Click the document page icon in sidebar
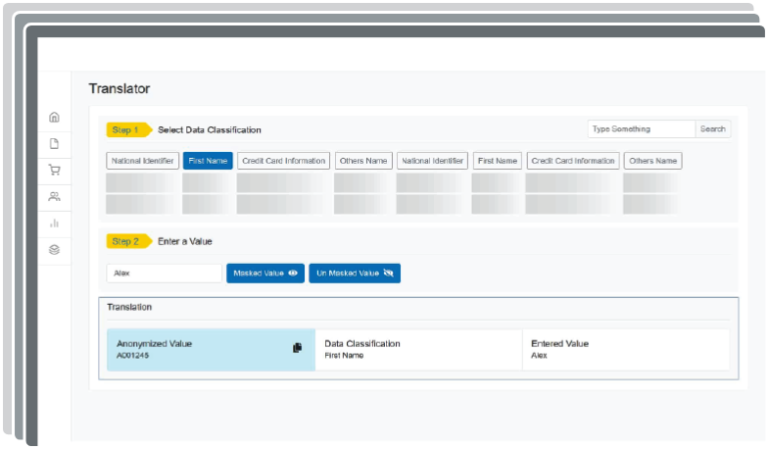The width and height of the screenshot is (768, 449). (54, 143)
